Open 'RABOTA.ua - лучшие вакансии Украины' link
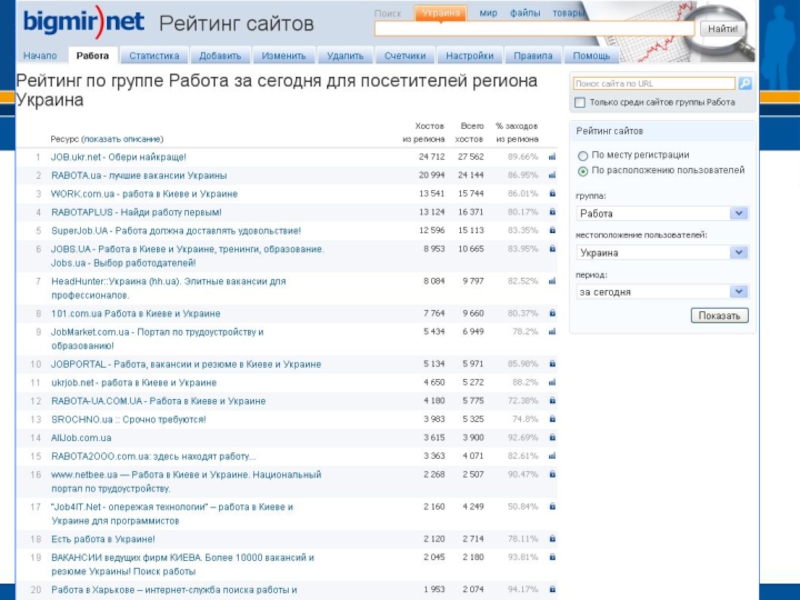800x600 pixels. (x=139, y=176)
